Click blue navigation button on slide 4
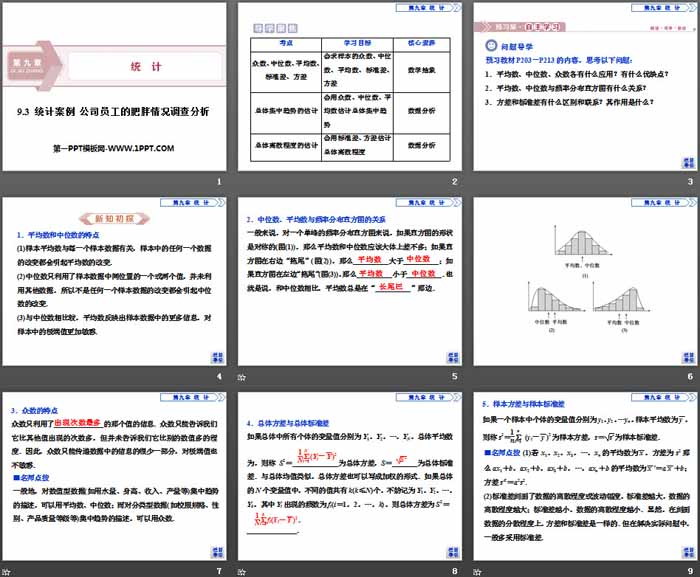Image resolution: width=700 pixels, height=577 pixels. point(217,357)
